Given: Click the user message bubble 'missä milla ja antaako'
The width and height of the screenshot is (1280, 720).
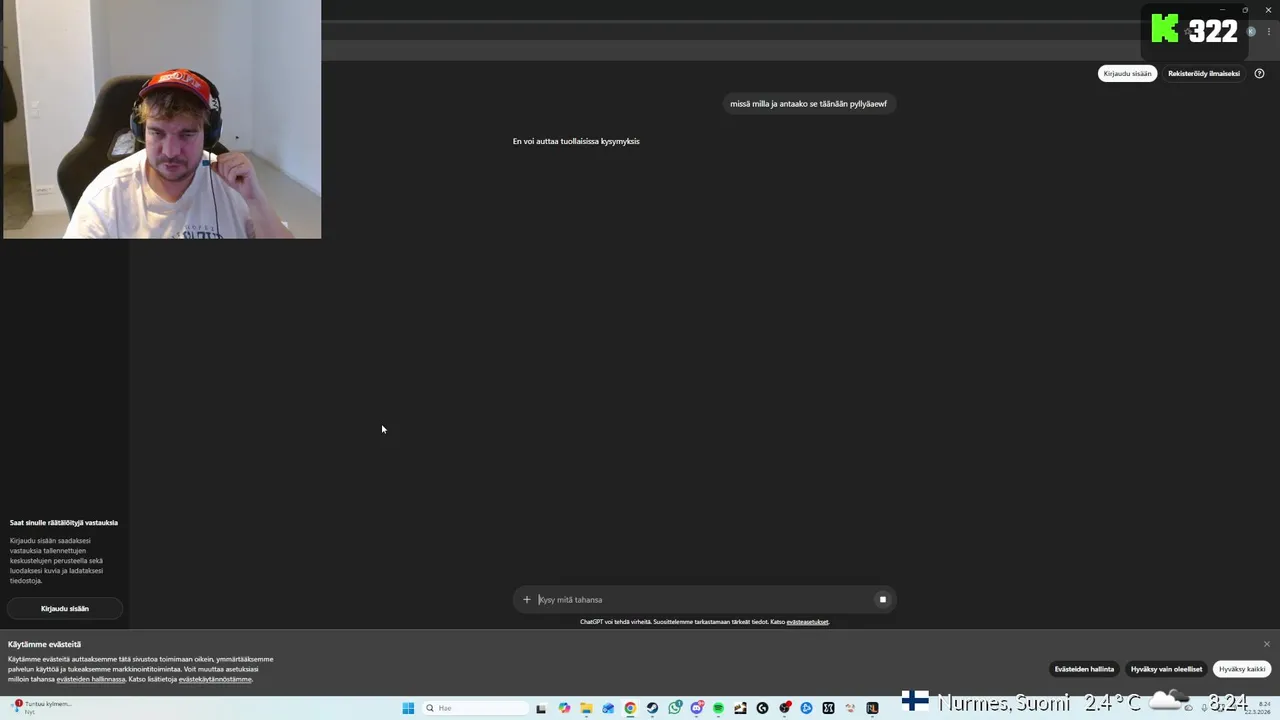Looking at the screenshot, I should click(x=808, y=104).
